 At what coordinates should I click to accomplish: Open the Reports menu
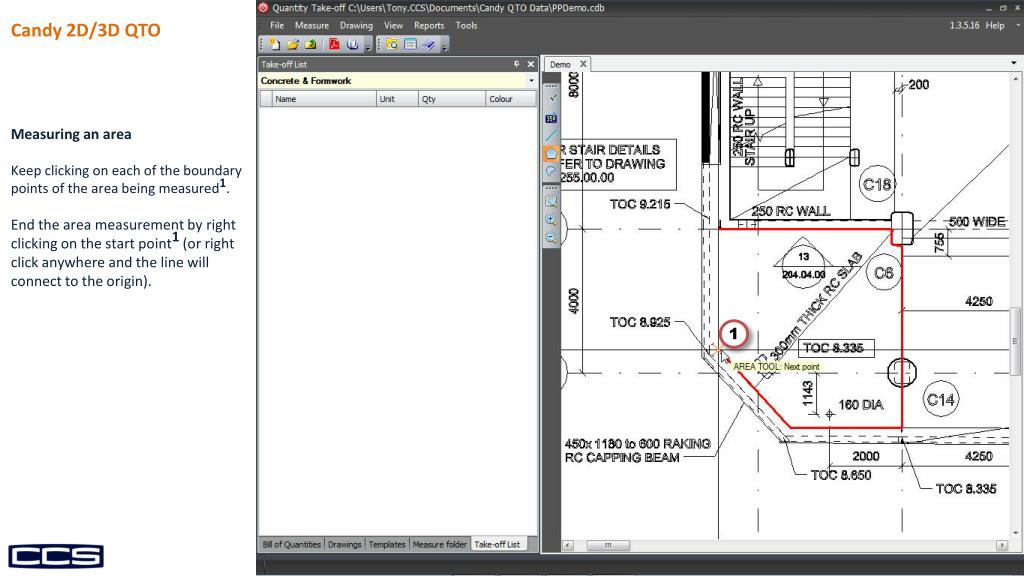pos(429,25)
